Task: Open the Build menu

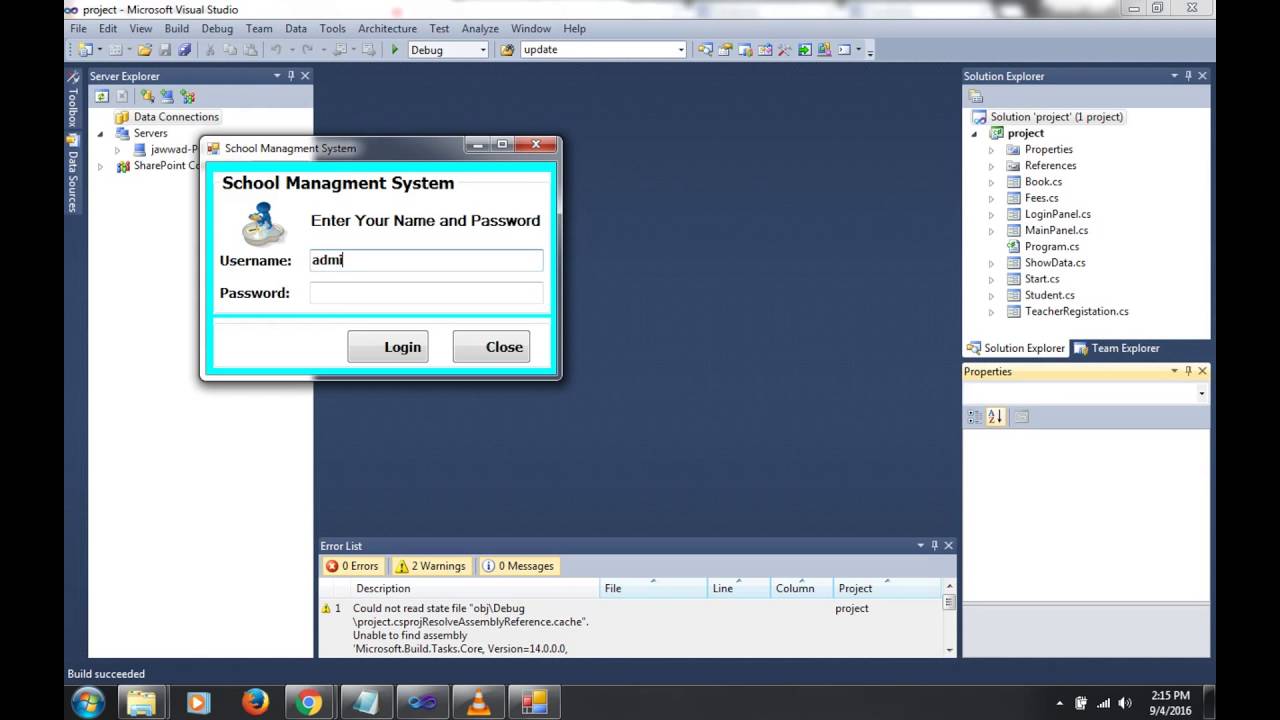Action: (176, 29)
